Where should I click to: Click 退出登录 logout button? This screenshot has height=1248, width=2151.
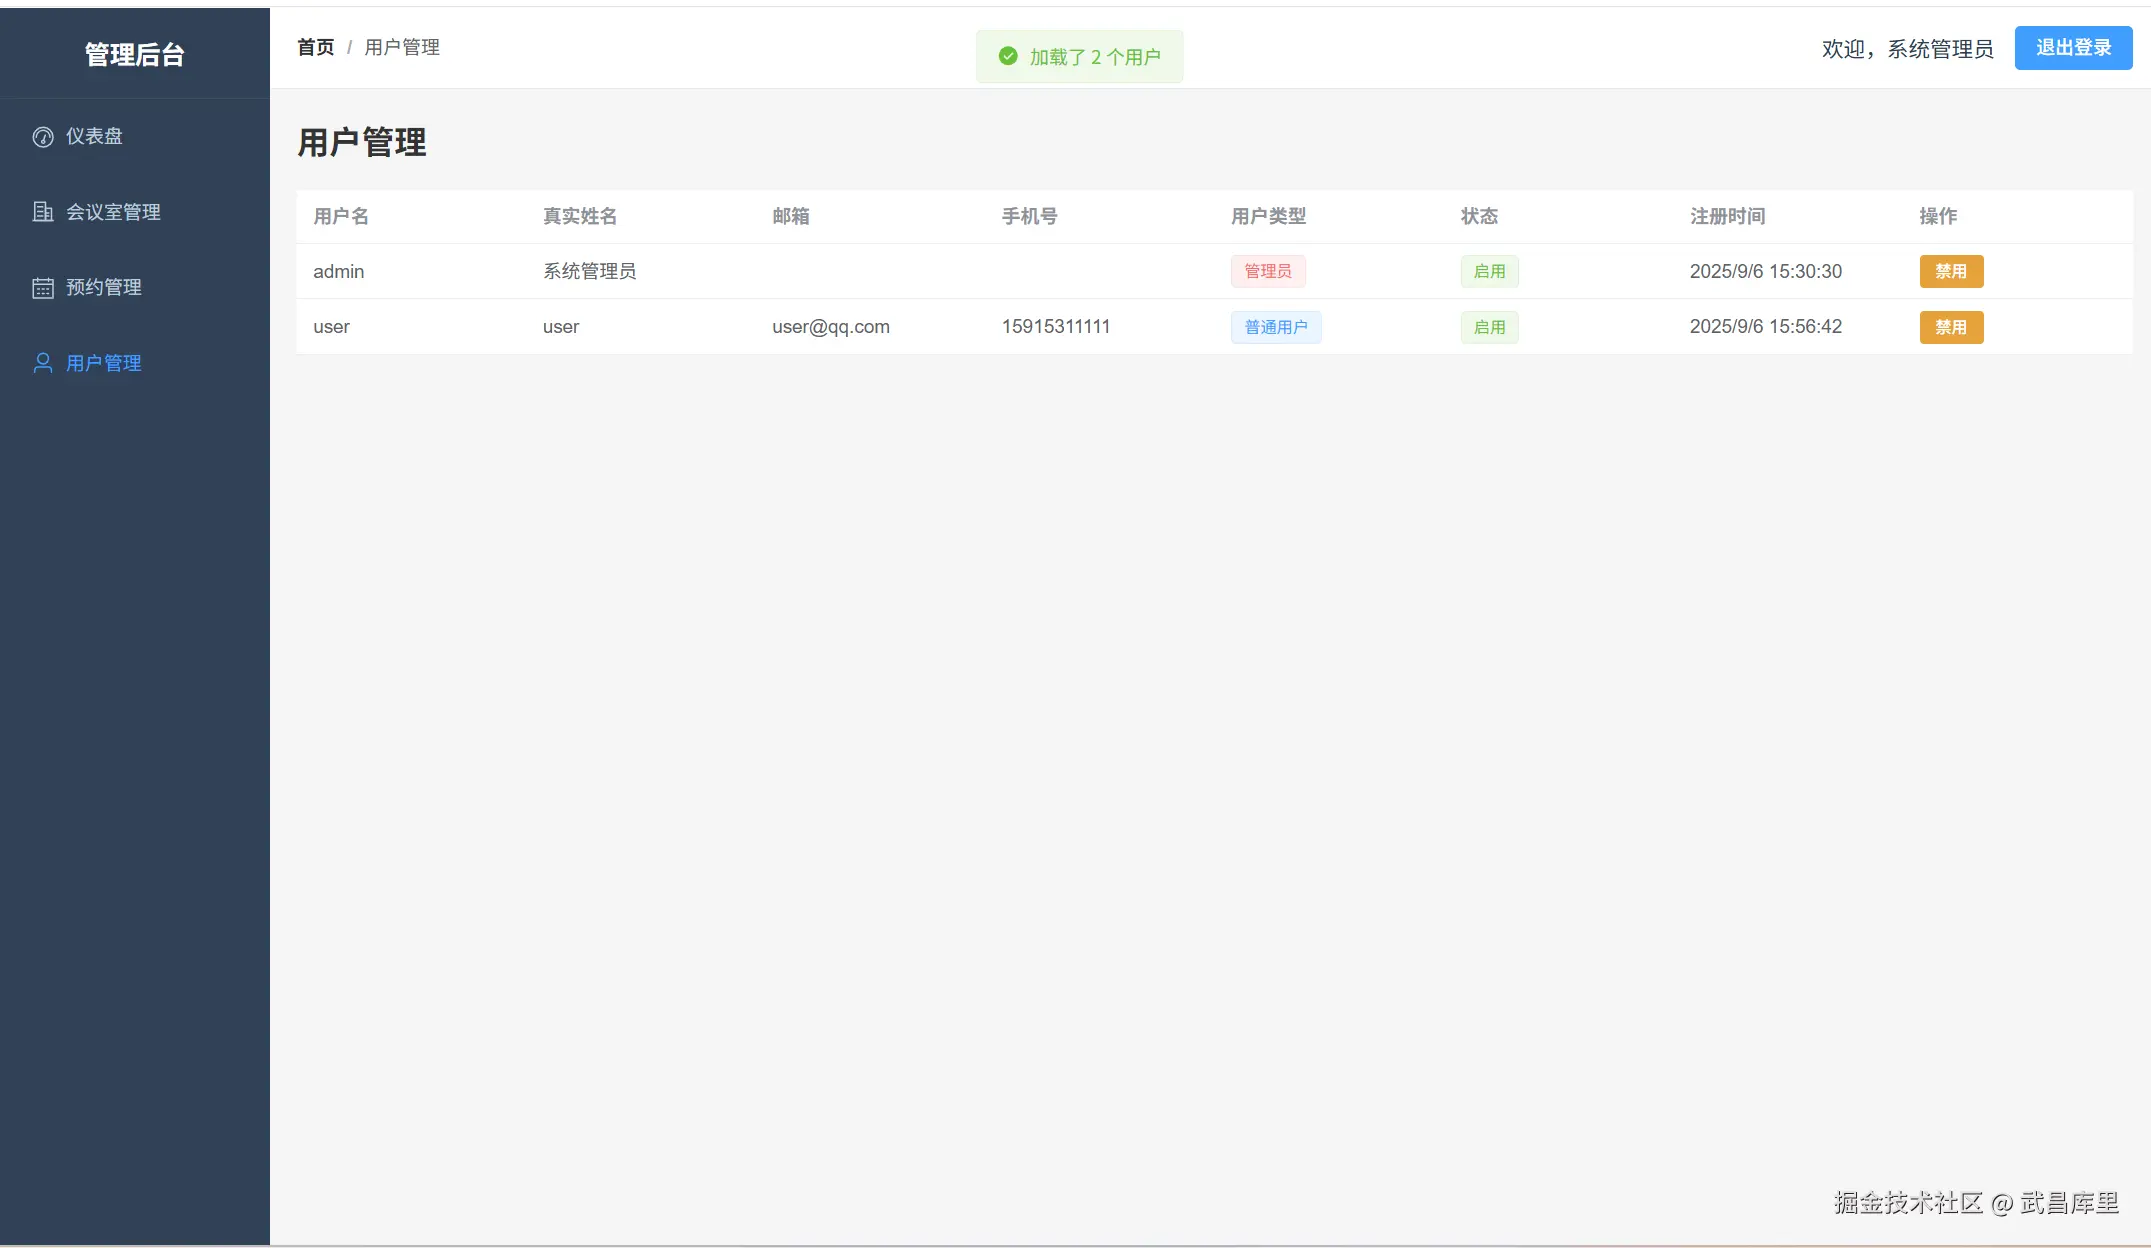(2073, 48)
